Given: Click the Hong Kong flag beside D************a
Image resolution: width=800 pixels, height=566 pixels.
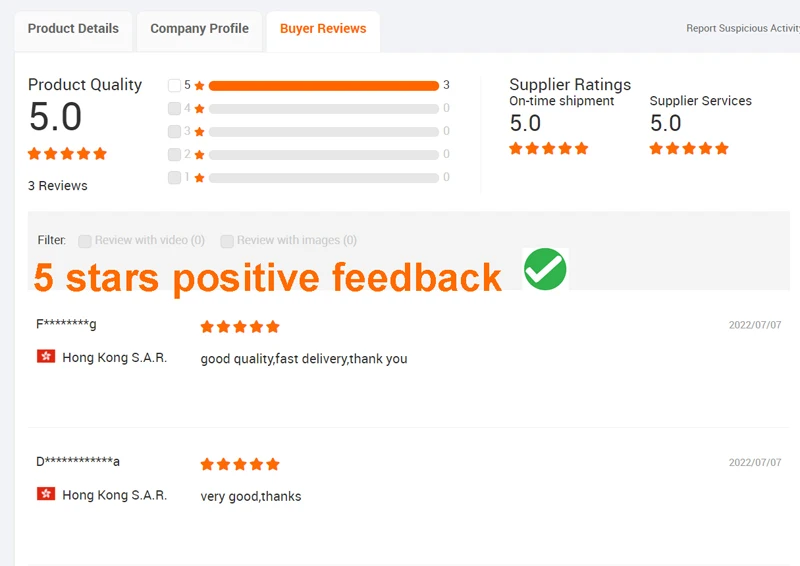Looking at the screenshot, I should pyautogui.click(x=46, y=495).
